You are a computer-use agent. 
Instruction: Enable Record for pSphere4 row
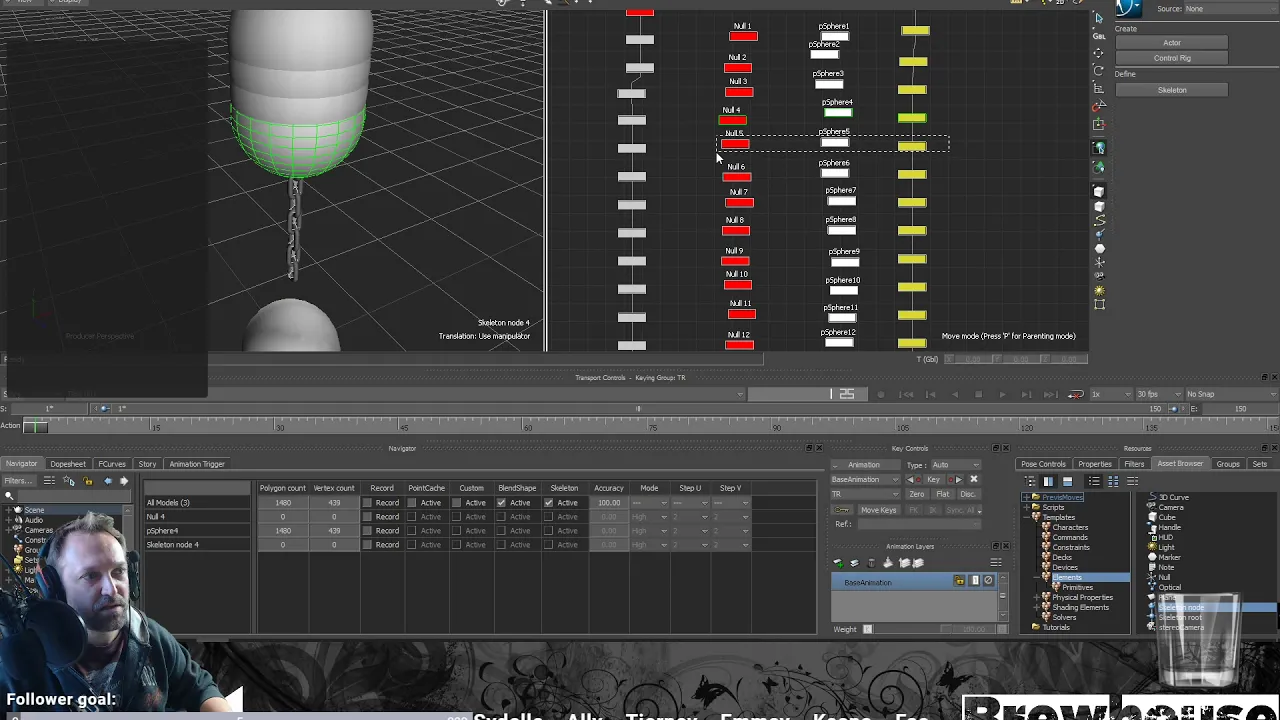tap(368, 530)
